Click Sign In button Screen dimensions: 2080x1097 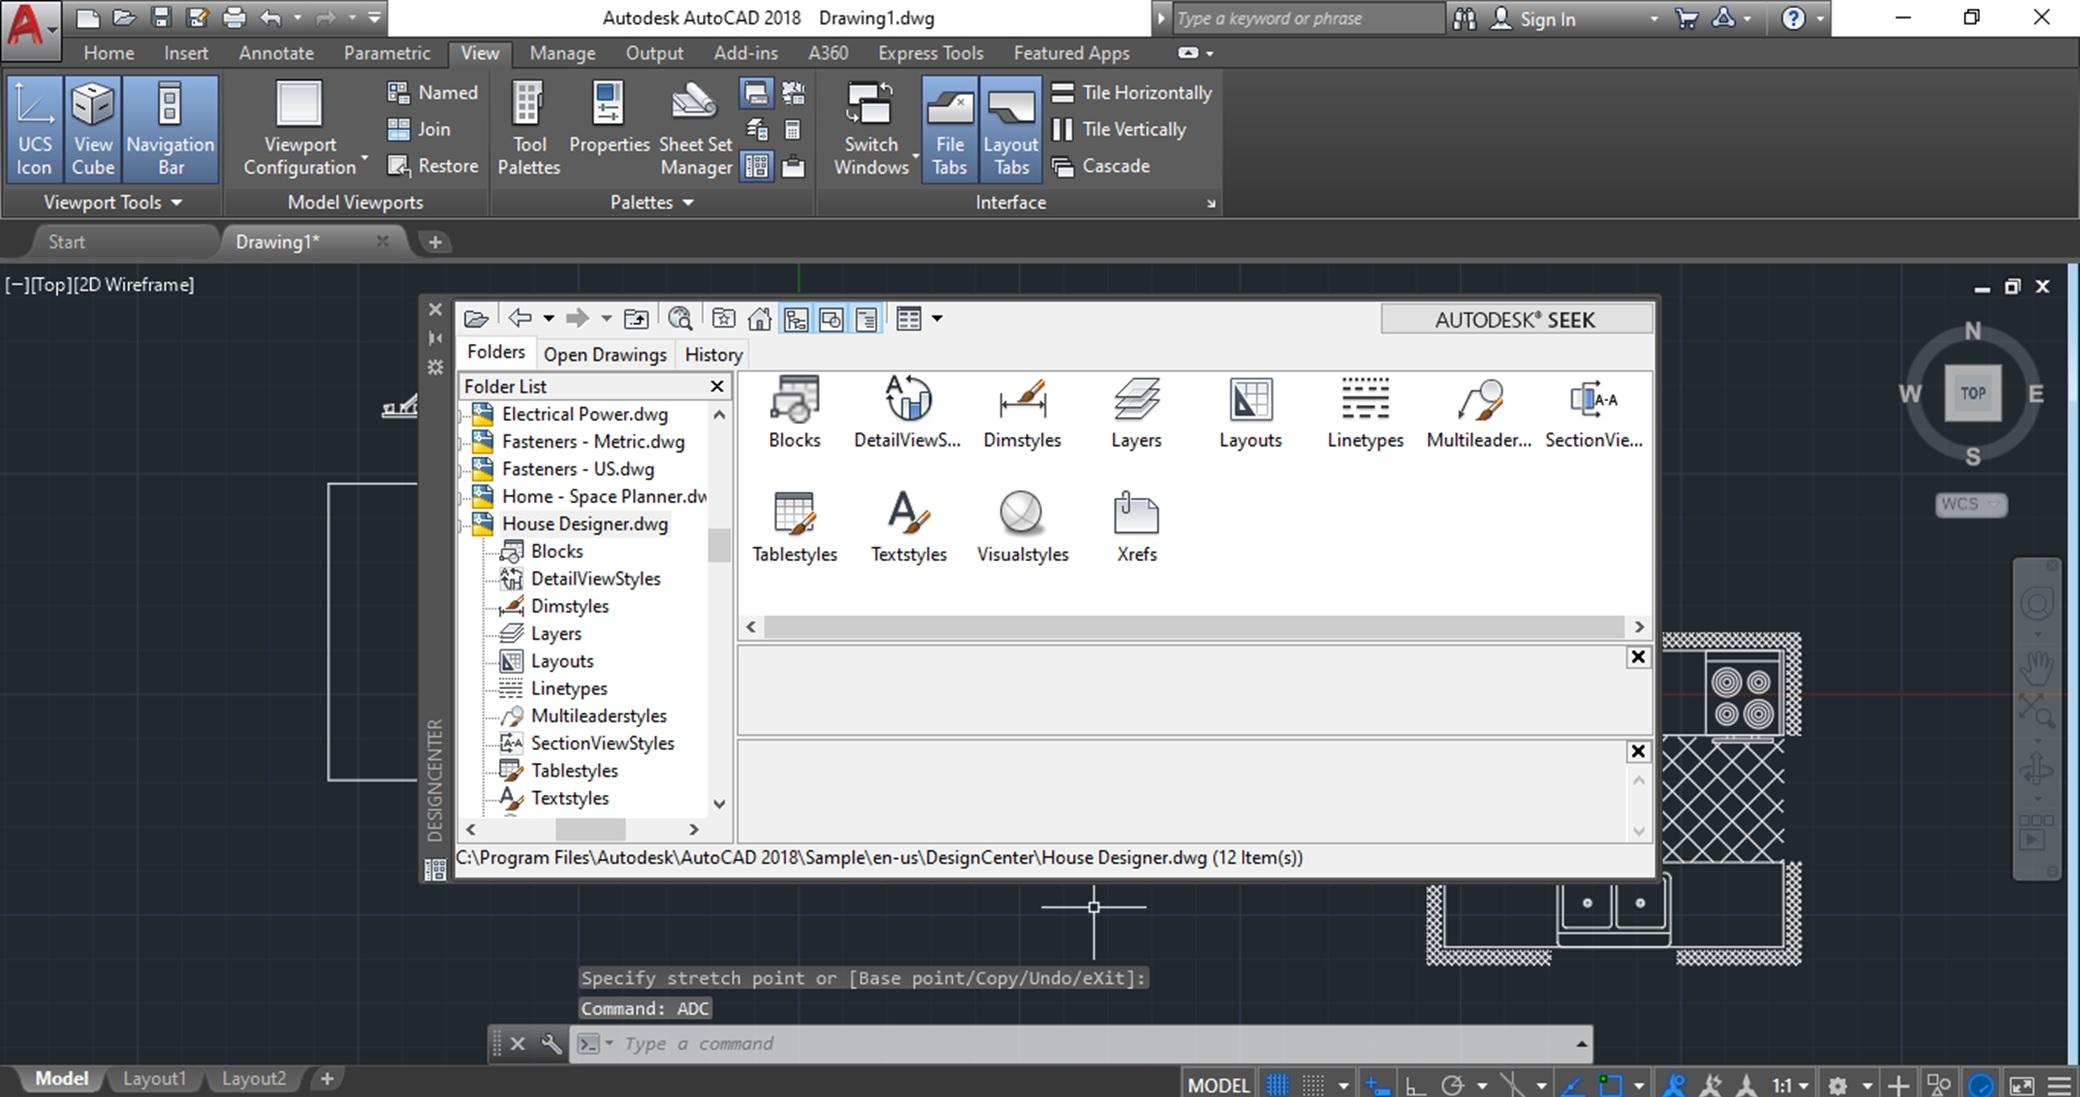[1535, 18]
